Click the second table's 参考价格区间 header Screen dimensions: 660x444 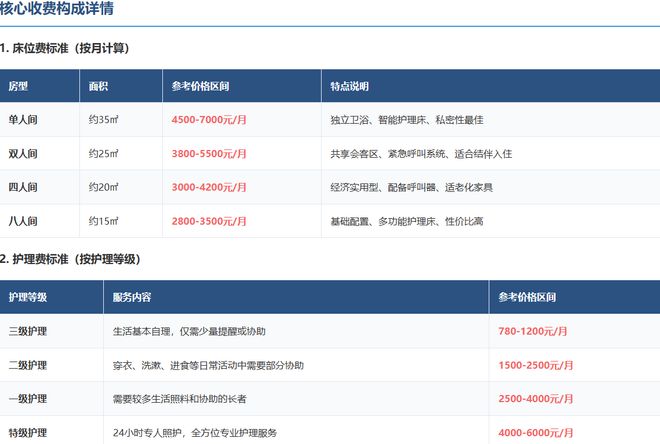click(x=527, y=297)
